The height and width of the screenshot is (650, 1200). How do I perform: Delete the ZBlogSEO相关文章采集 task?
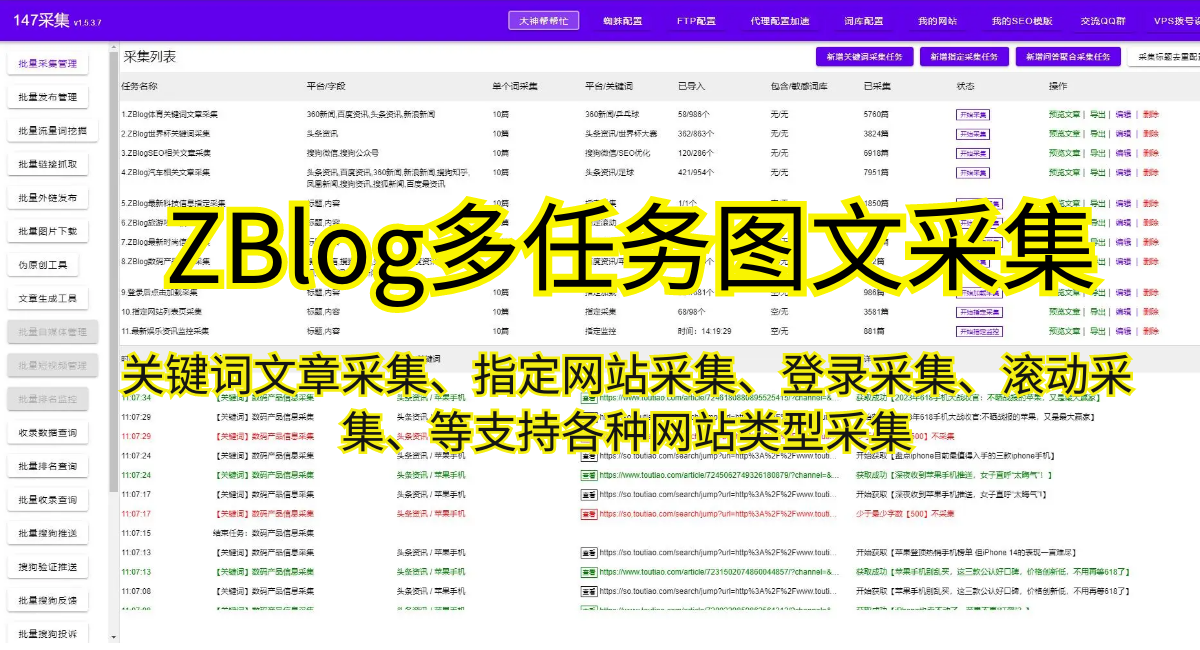tap(1150, 154)
